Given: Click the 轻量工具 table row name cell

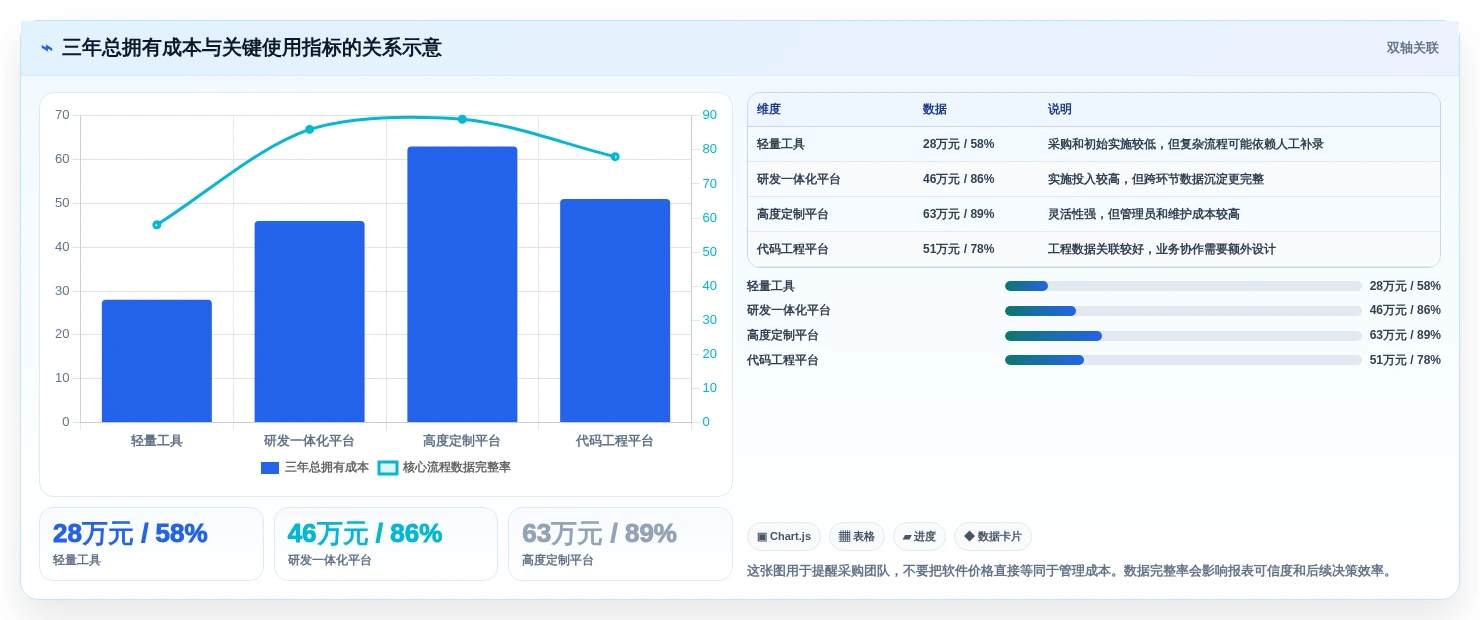Looking at the screenshot, I should click(x=781, y=144).
